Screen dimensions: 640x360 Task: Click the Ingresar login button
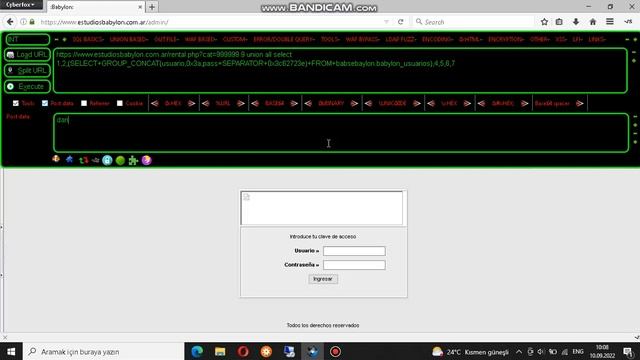[x=323, y=279]
